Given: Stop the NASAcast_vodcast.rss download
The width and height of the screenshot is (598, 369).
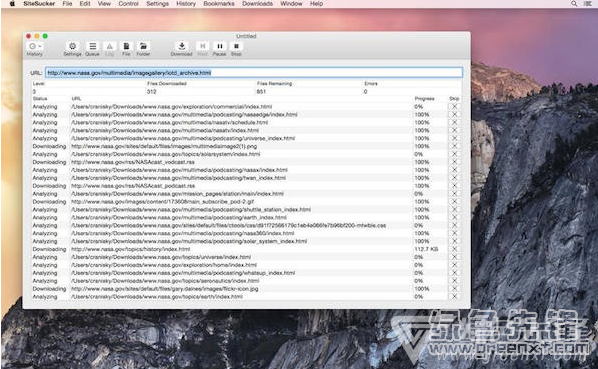Looking at the screenshot, I should pyautogui.click(x=454, y=162).
